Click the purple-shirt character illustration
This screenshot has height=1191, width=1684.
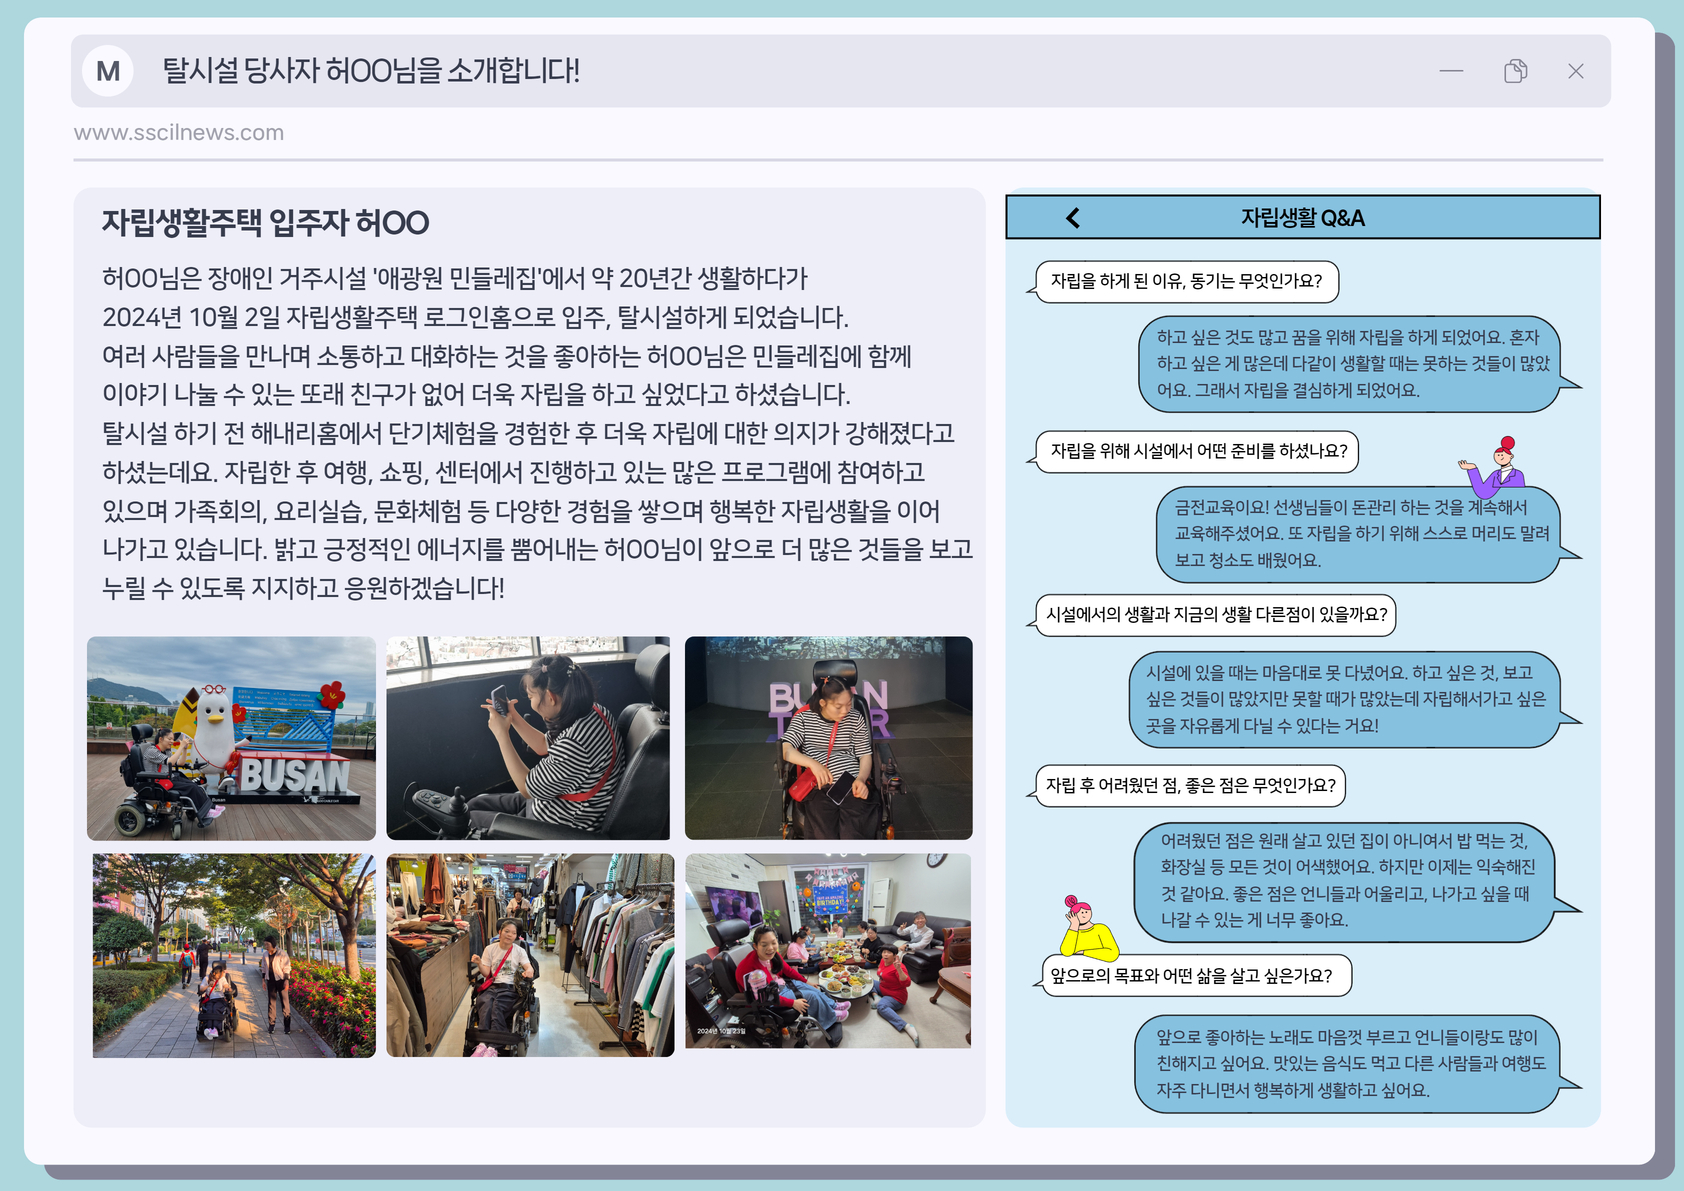1494,466
